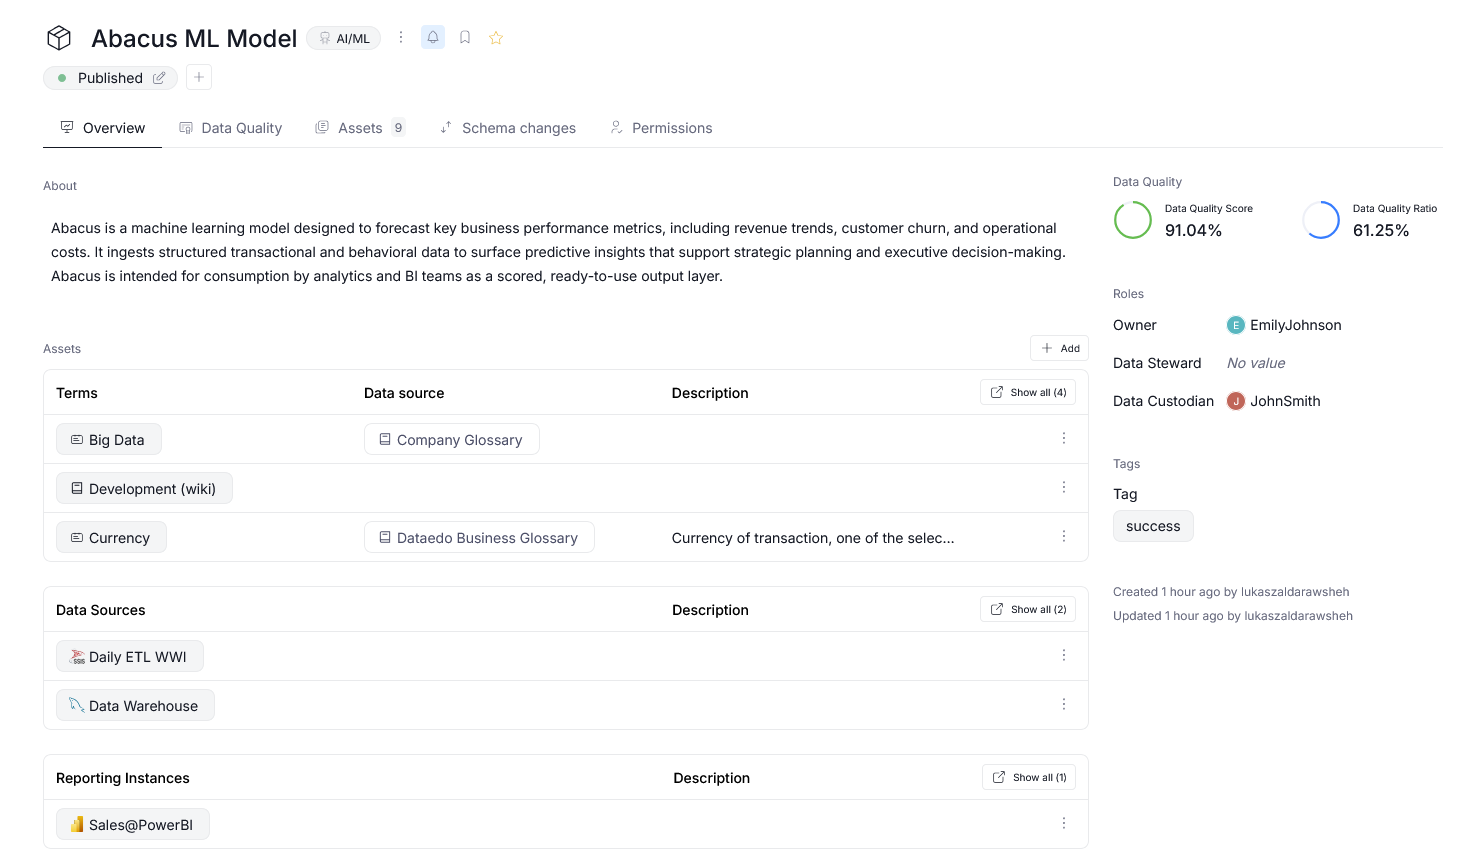Toggle the favorite star icon
Image resolution: width=1468 pixels, height=868 pixels.
[x=496, y=37]
